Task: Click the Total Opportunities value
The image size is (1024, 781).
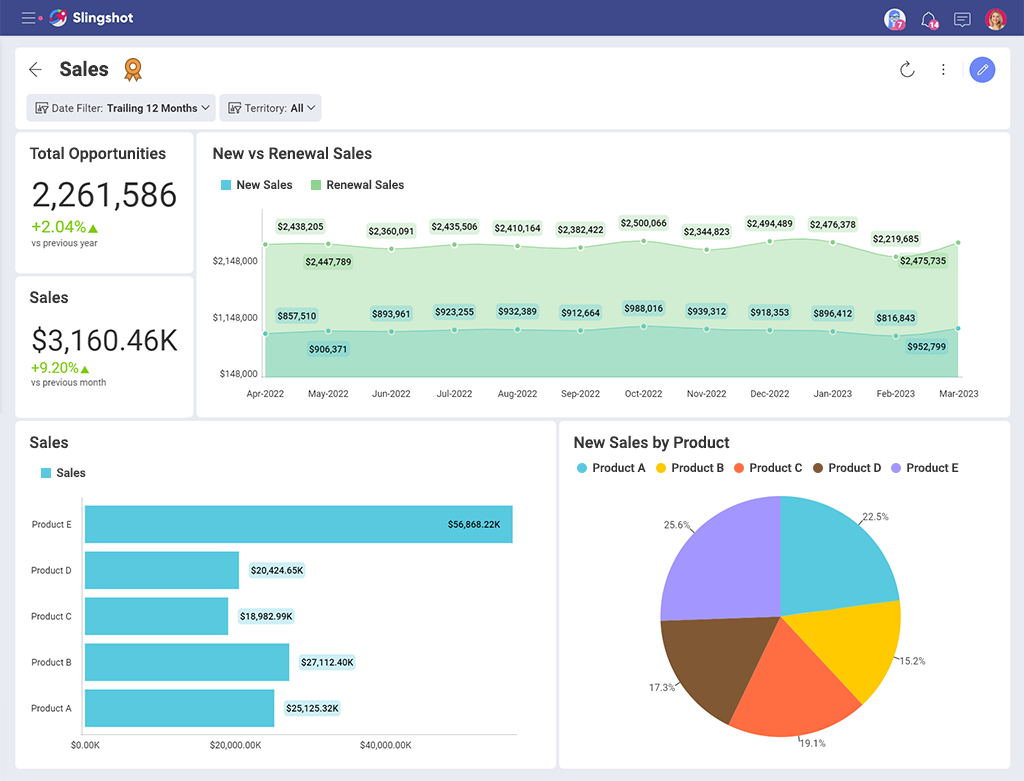Action: pos(104,196)
